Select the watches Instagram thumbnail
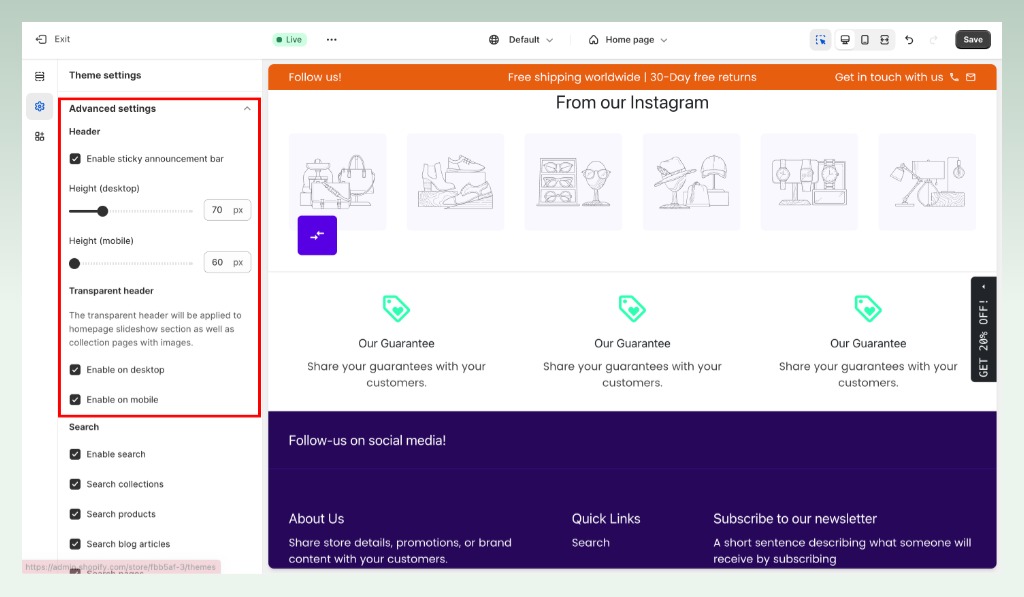 [809, 182]
